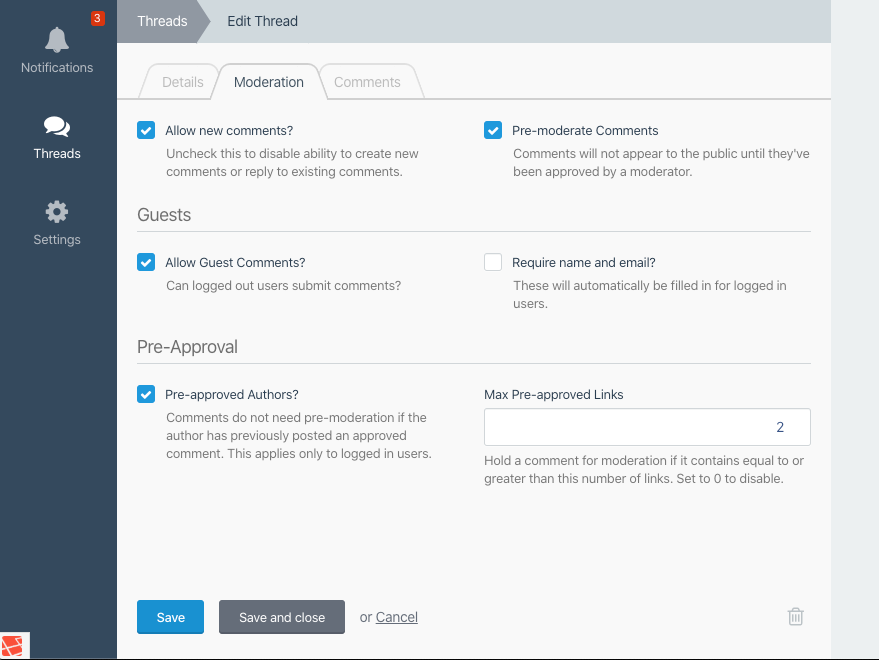This screenshot has height=660, width=879.
Task: Open Threads speech bubbles icon
Action: pyautogui.click(x=57, y=127)
